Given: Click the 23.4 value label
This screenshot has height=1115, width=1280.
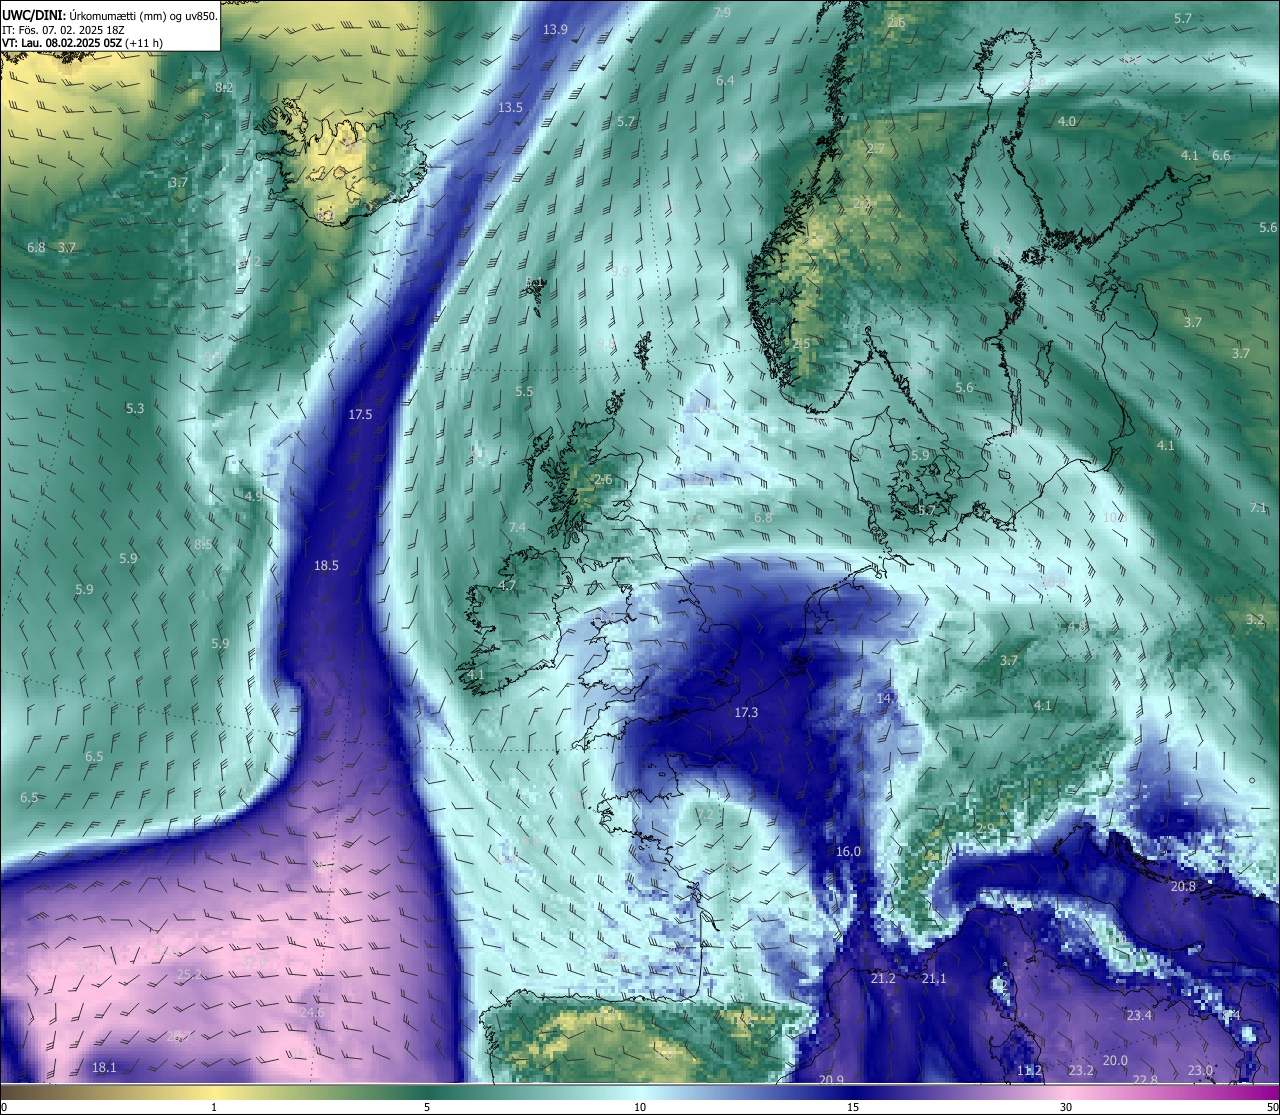Looking at the screenshot, I should click(x=1139, y=1015).
